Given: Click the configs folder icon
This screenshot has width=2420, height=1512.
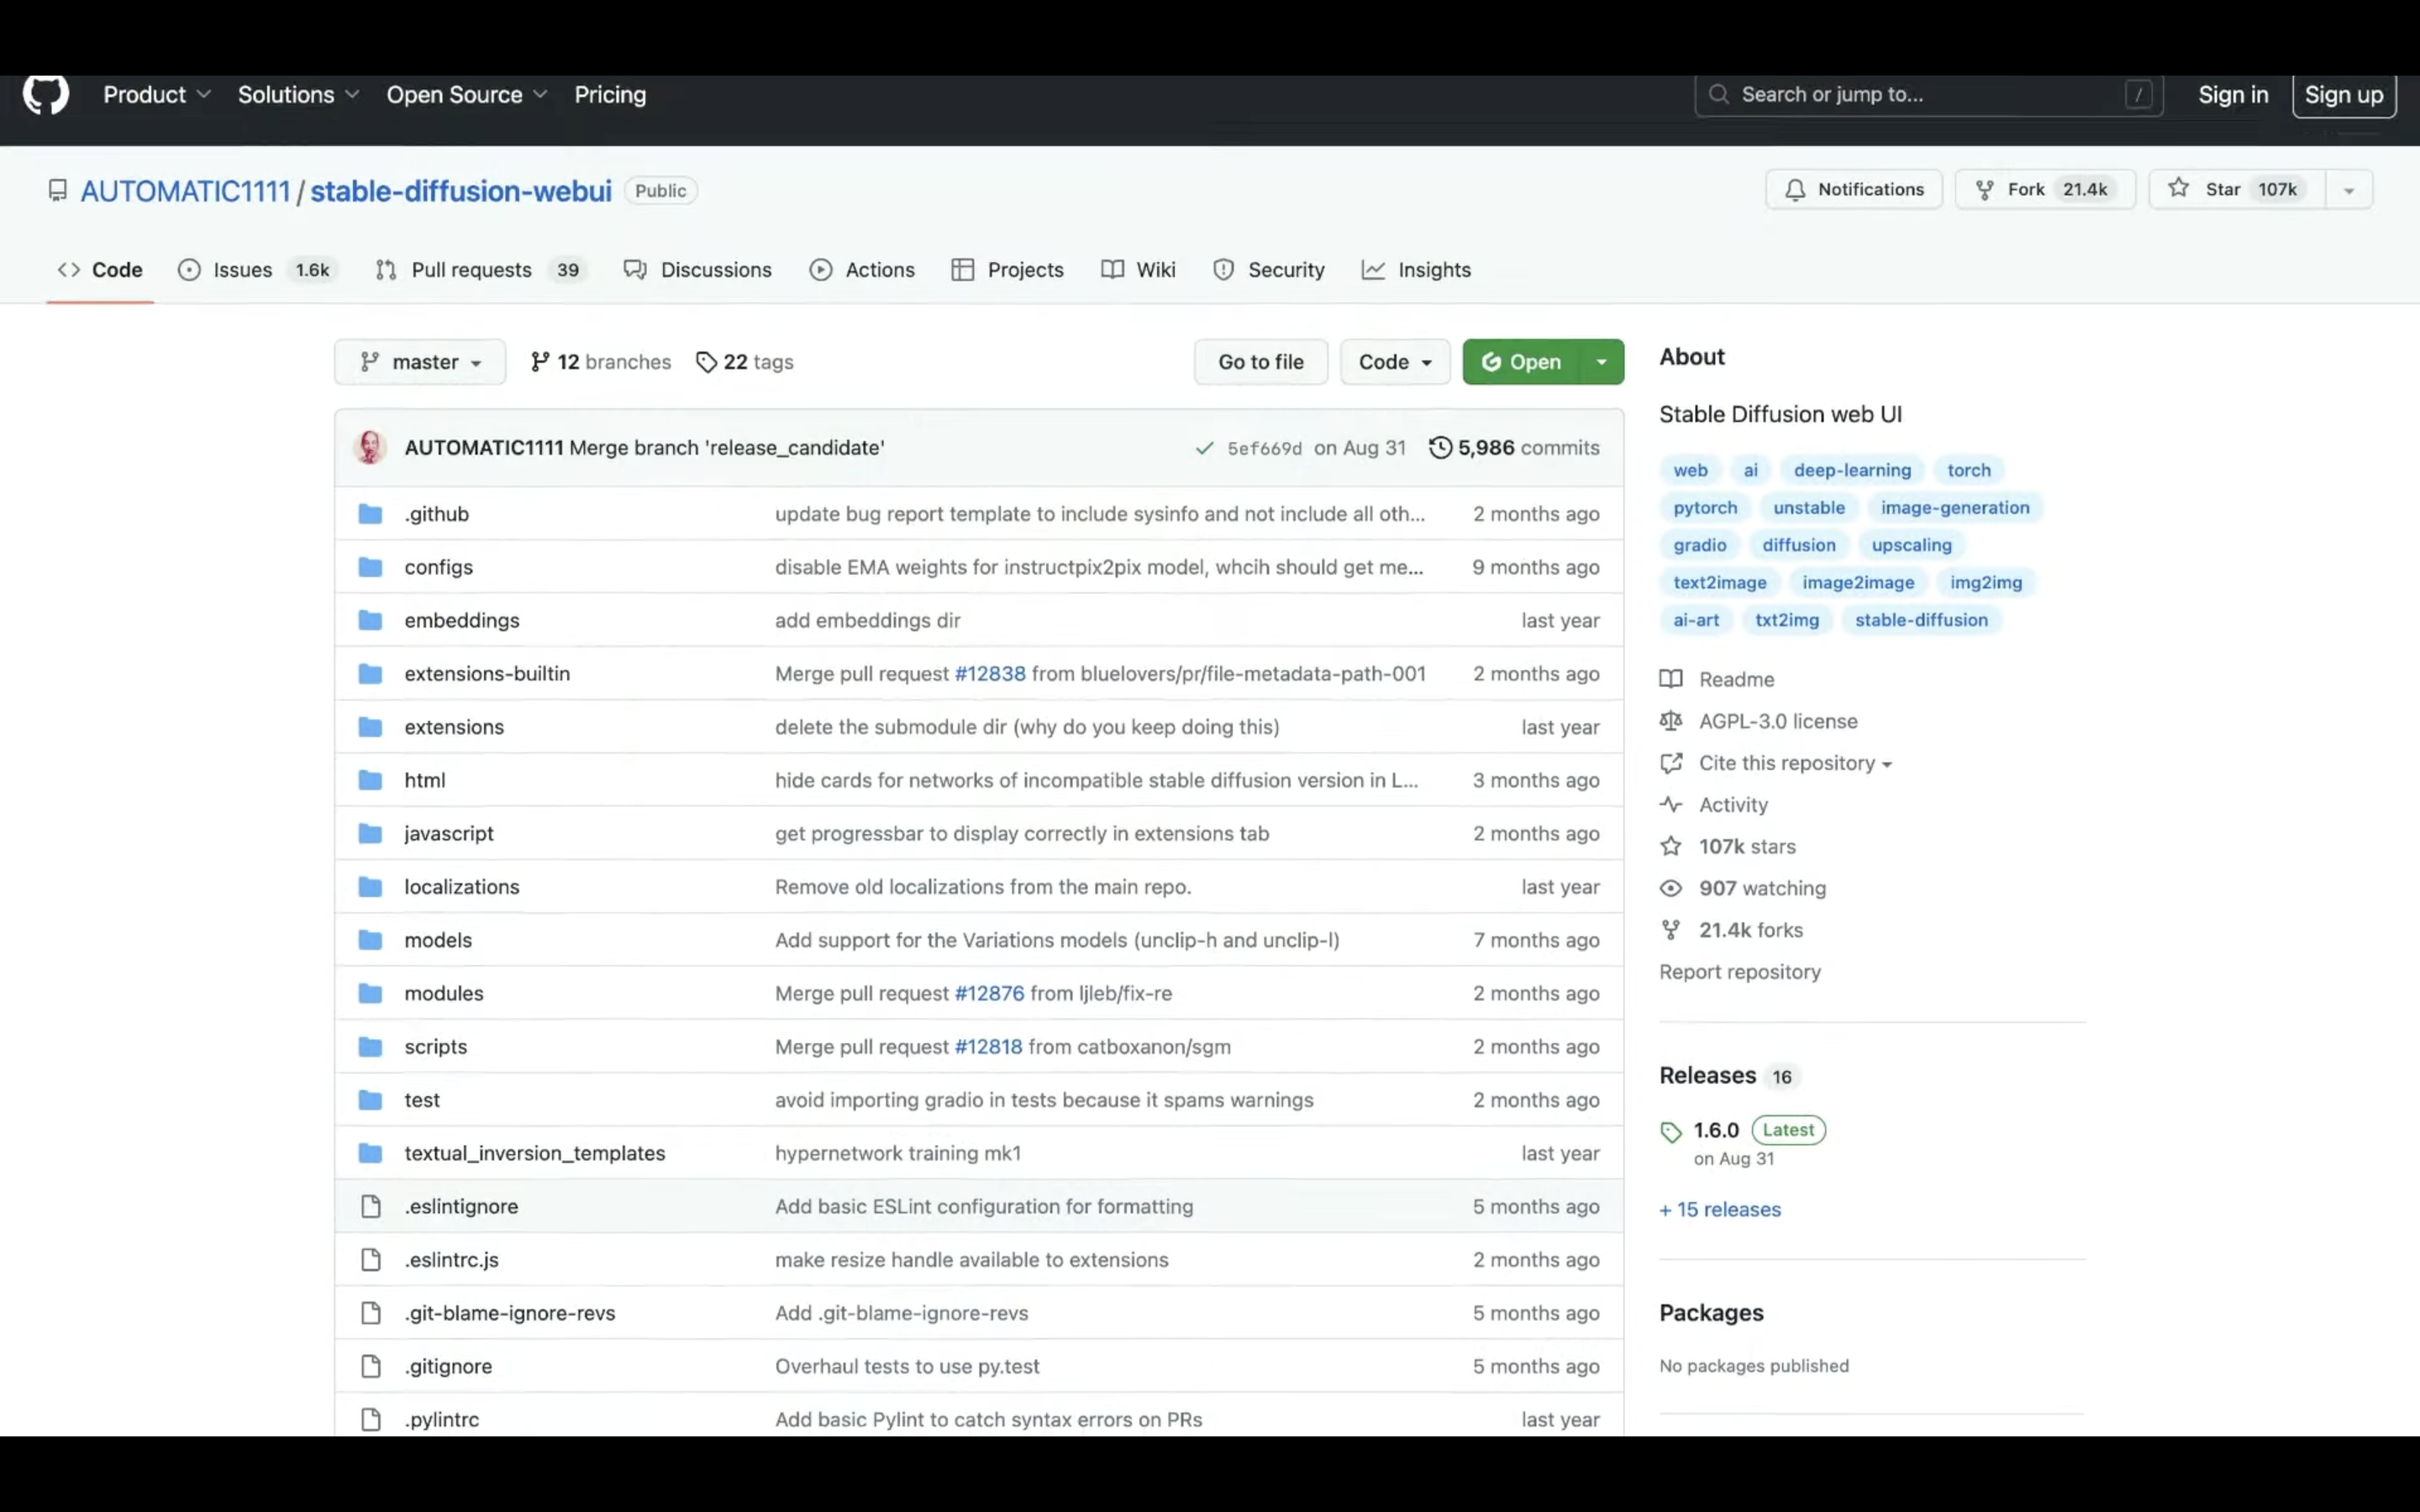Looking at the screenshot, I should (x=370, y=567).
